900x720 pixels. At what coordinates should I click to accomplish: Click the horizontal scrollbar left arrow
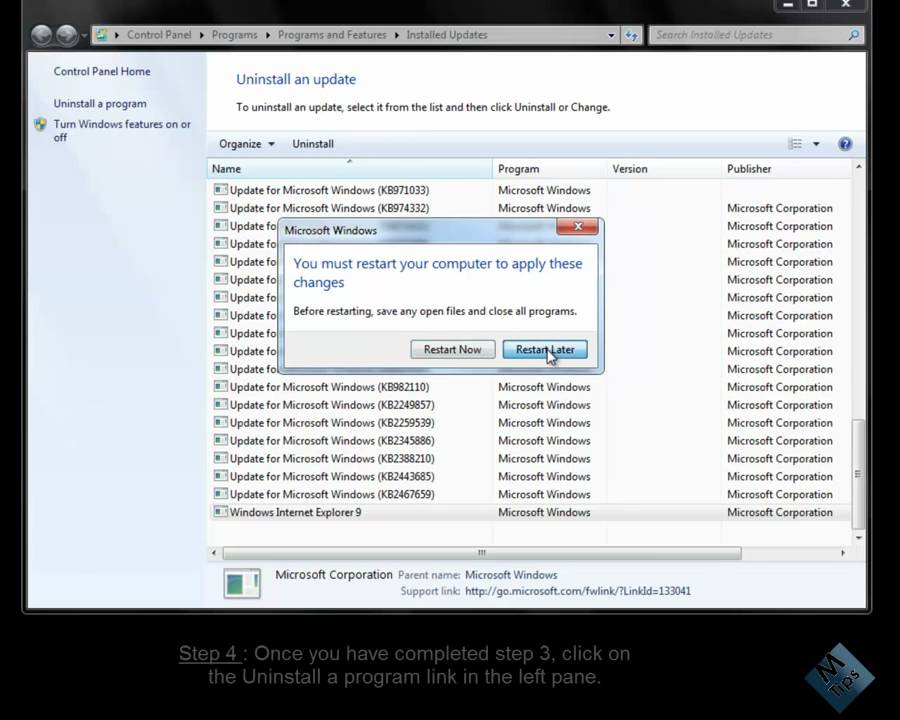pos(214,553)
